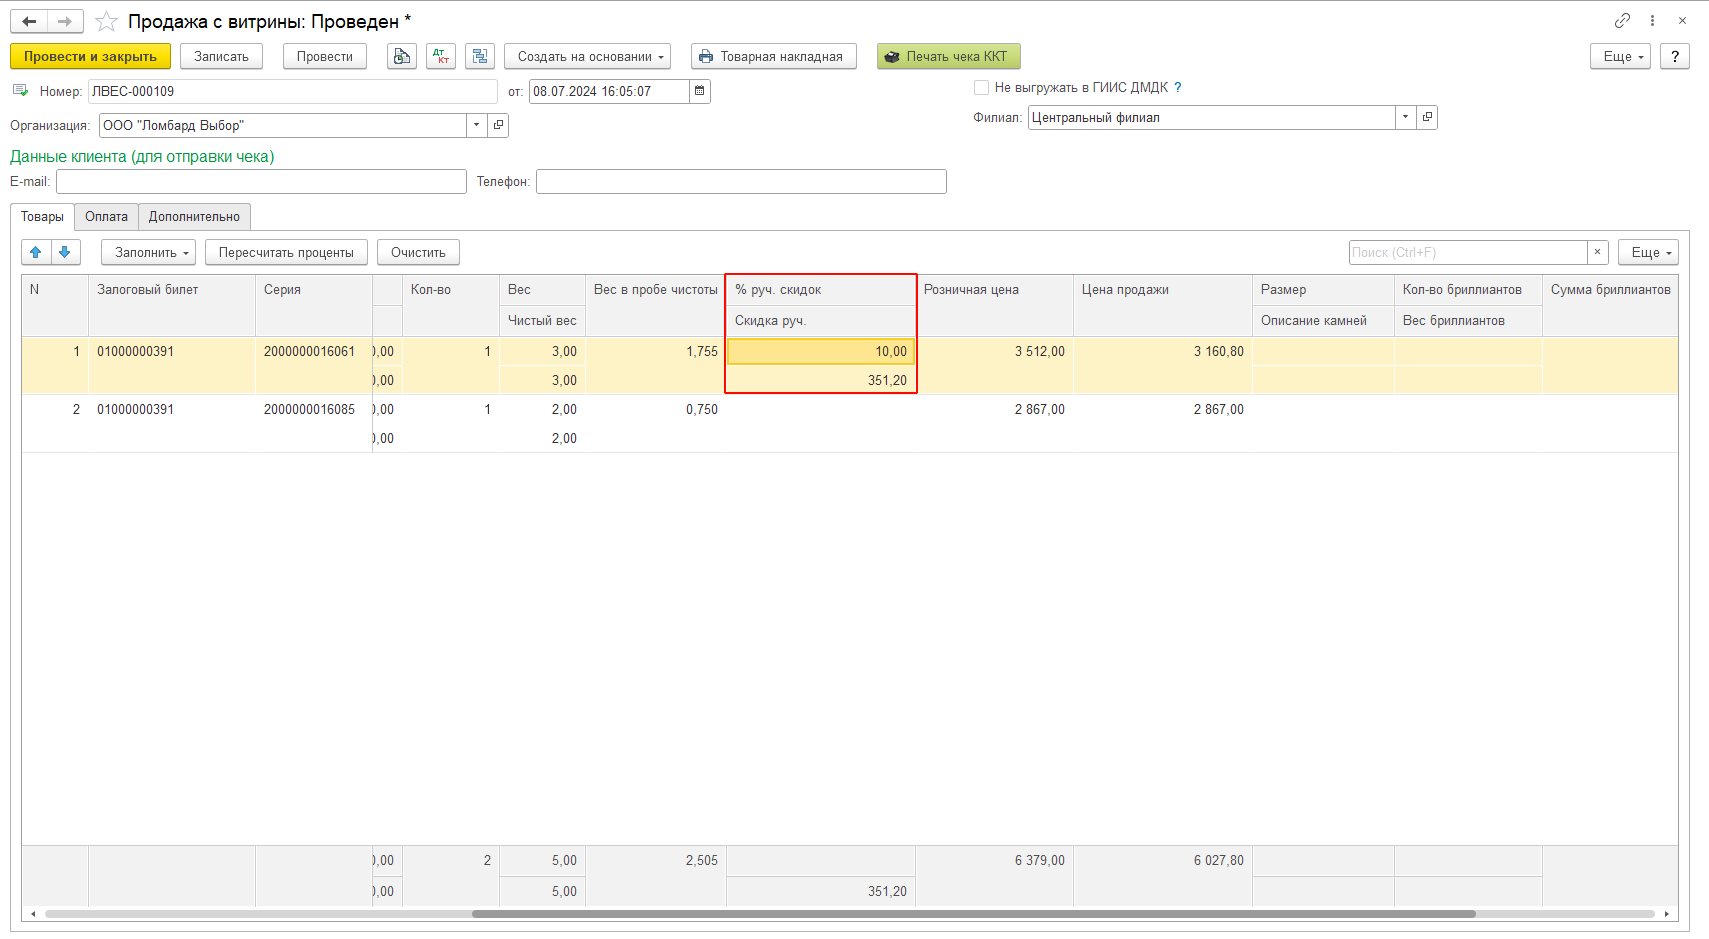Print Товарная накладная
1709x939 pixels.
coord(773,56)
